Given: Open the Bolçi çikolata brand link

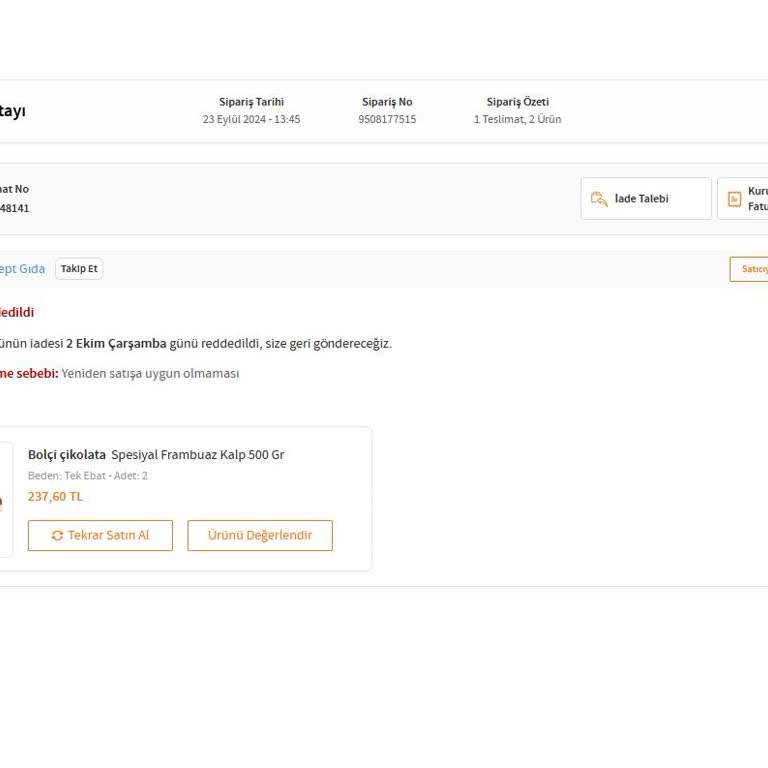Looking at the screenshot, I should 67,454.
